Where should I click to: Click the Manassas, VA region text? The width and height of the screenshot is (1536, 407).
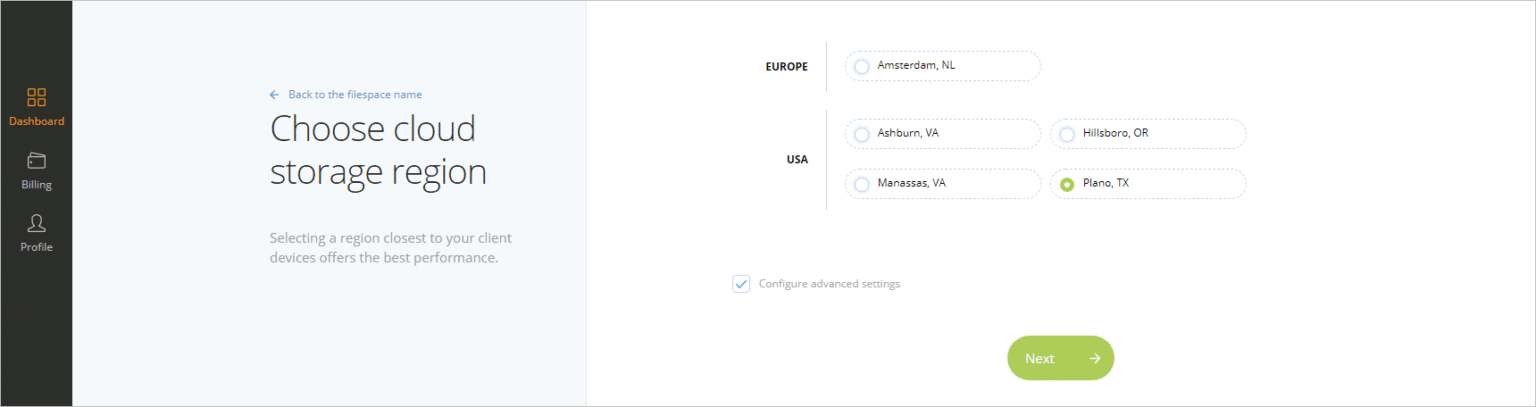click(912, 183)
